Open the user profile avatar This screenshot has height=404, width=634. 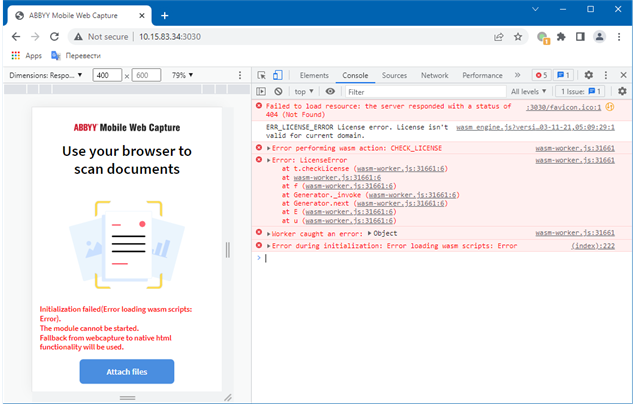(x=599, y=37)
